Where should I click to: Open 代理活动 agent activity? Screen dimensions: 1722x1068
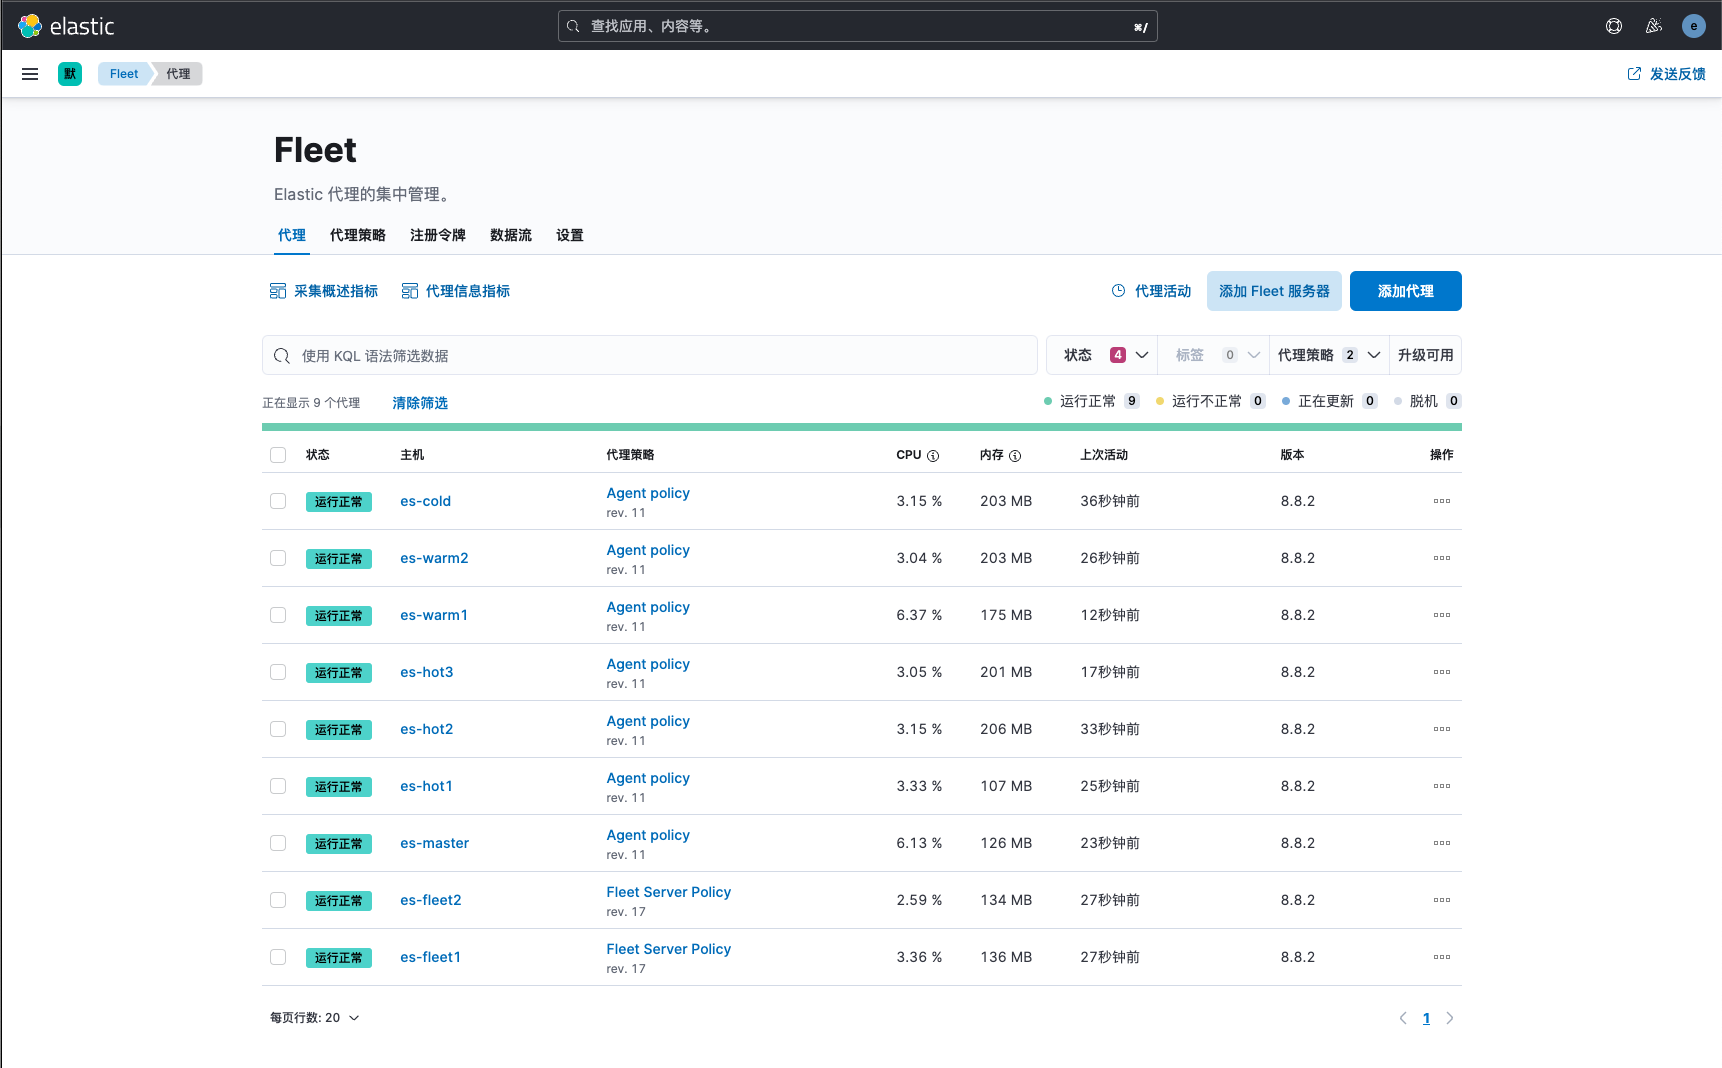click(1152, 291)
